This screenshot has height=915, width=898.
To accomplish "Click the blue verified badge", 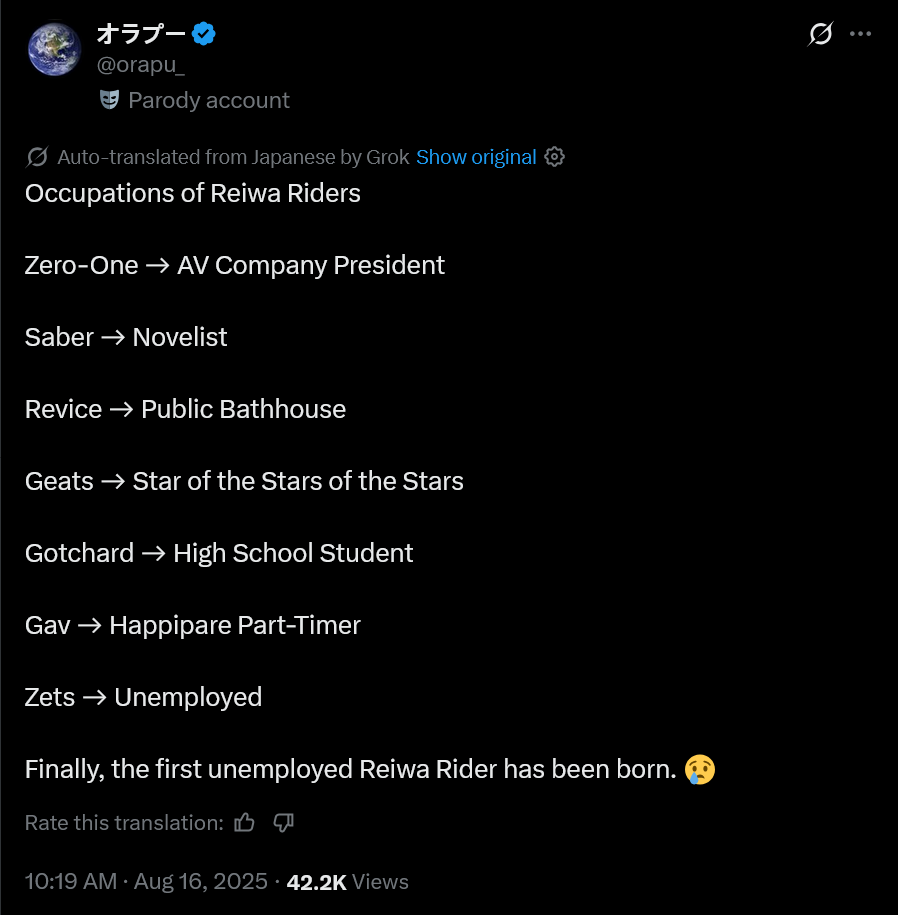I will coord(205,34).
